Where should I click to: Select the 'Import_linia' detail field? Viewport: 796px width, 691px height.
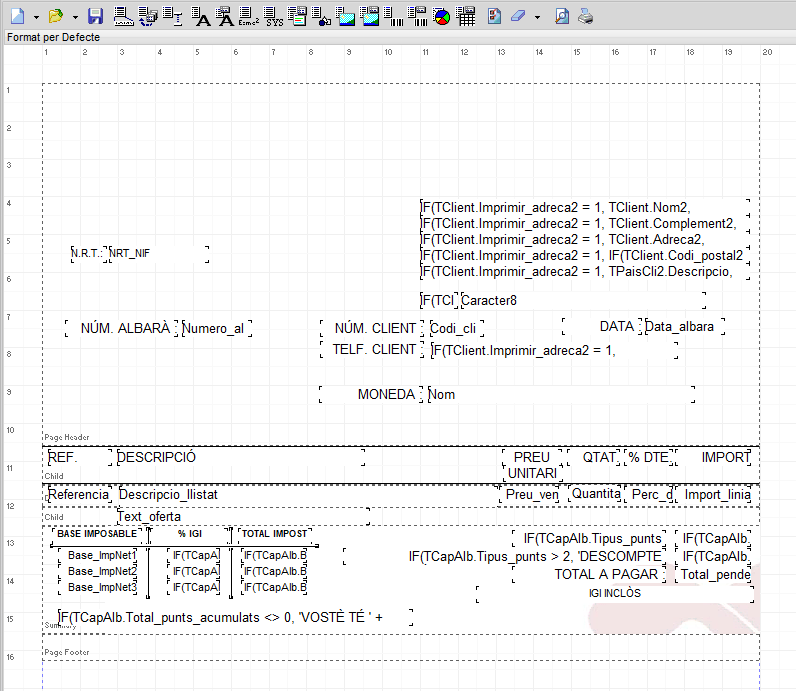point(714,495)
